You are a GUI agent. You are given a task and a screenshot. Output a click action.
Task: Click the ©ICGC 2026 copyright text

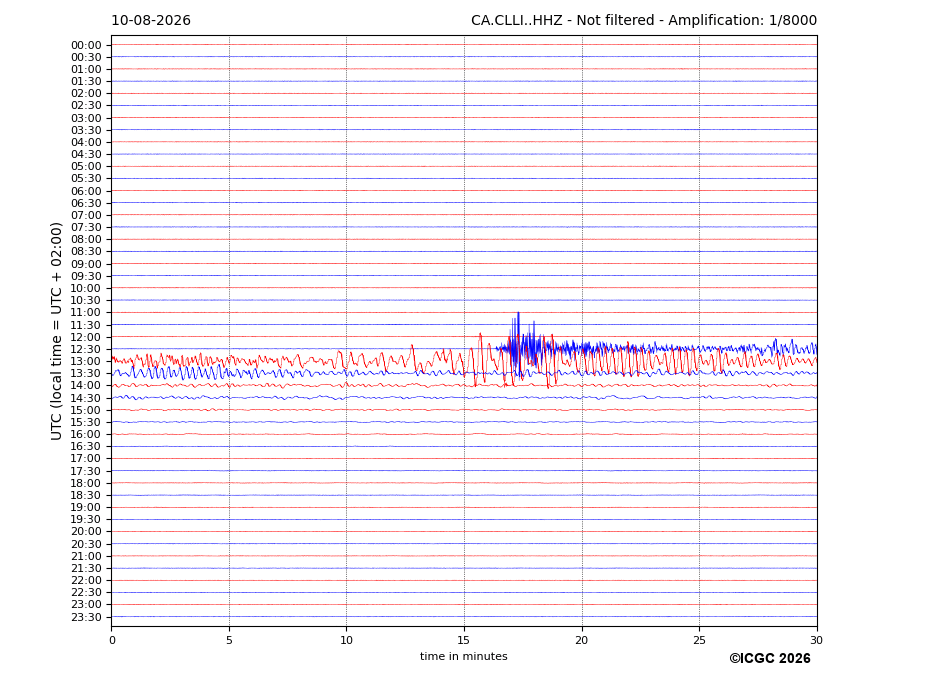(x=770, y=659)
